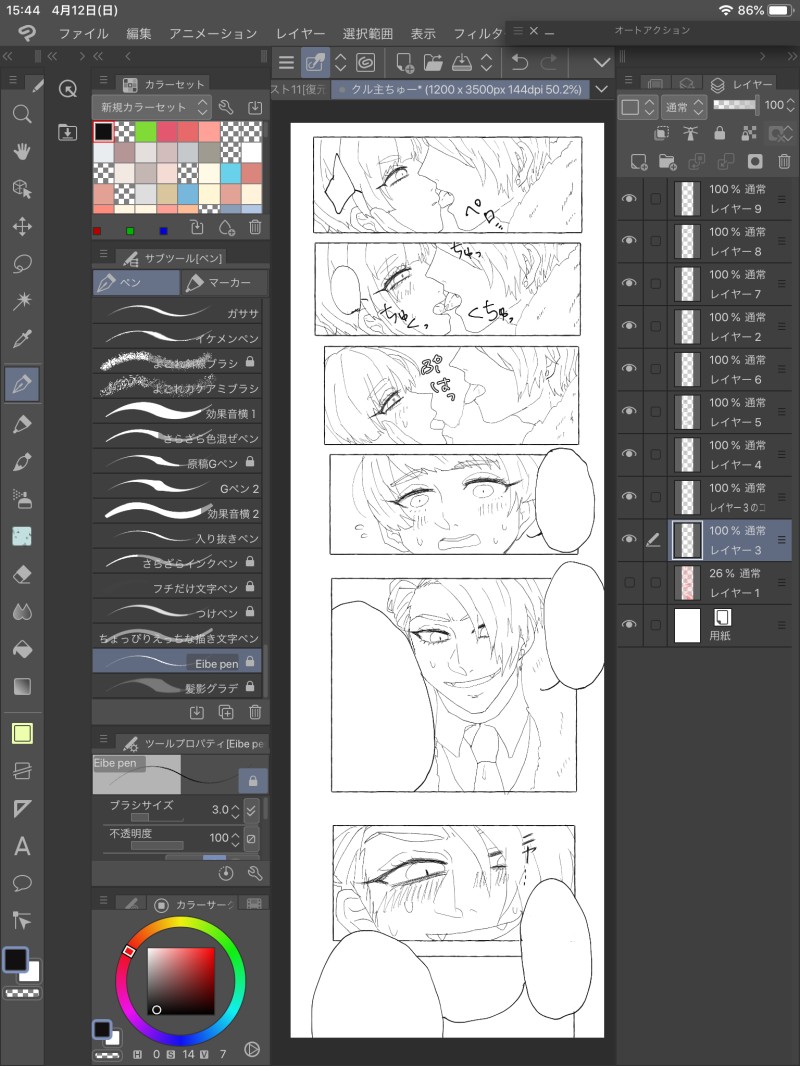Hide レイヤー 7 with its eye icon

point(629,283)
